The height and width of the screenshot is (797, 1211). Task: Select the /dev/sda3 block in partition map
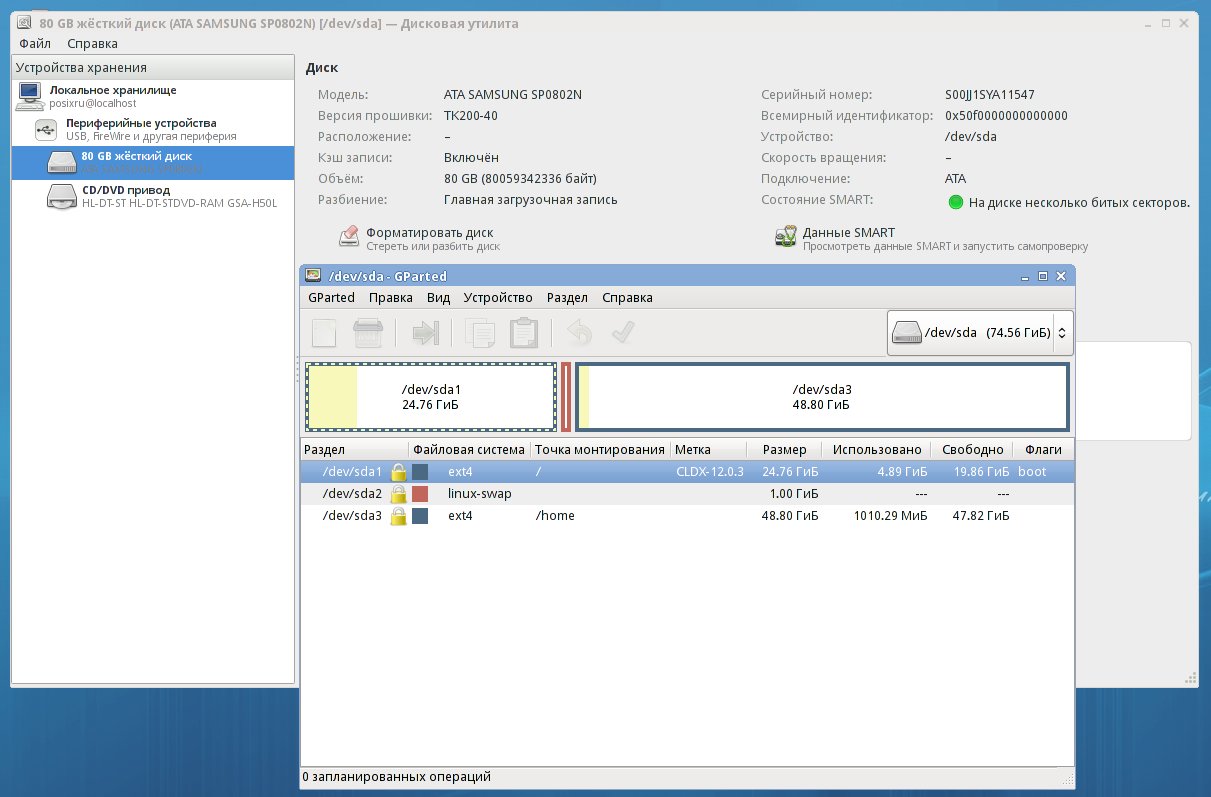pyautogui.click(x=822, y=397)
